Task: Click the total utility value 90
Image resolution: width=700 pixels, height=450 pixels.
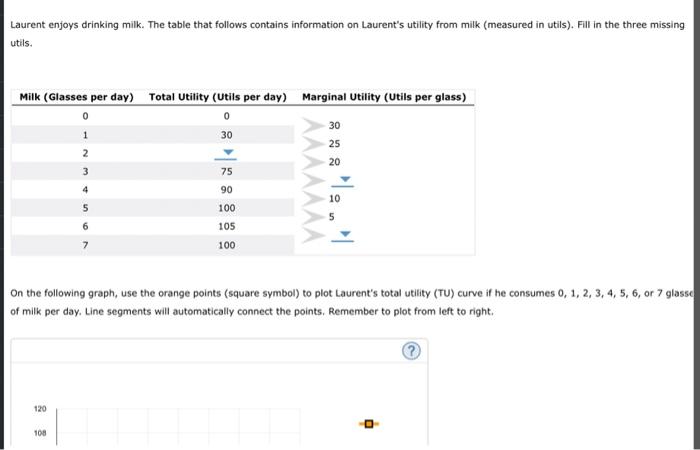Action: coord(226,190)
